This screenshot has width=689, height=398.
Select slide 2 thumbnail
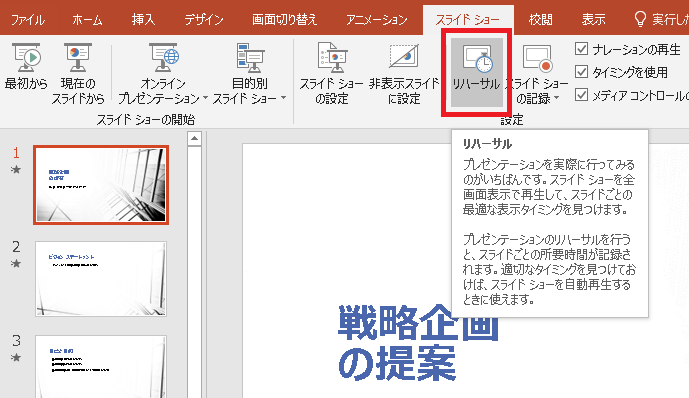pos(101,279)
